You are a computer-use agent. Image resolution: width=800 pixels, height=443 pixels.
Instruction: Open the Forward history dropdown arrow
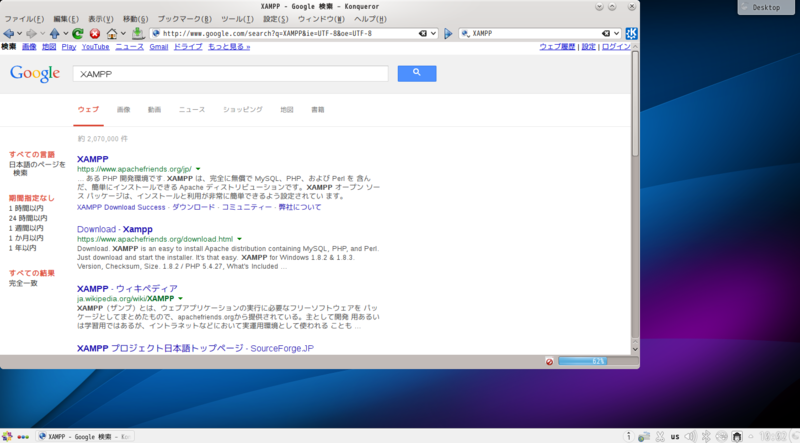pyautogui.click(x=42, y=34)
